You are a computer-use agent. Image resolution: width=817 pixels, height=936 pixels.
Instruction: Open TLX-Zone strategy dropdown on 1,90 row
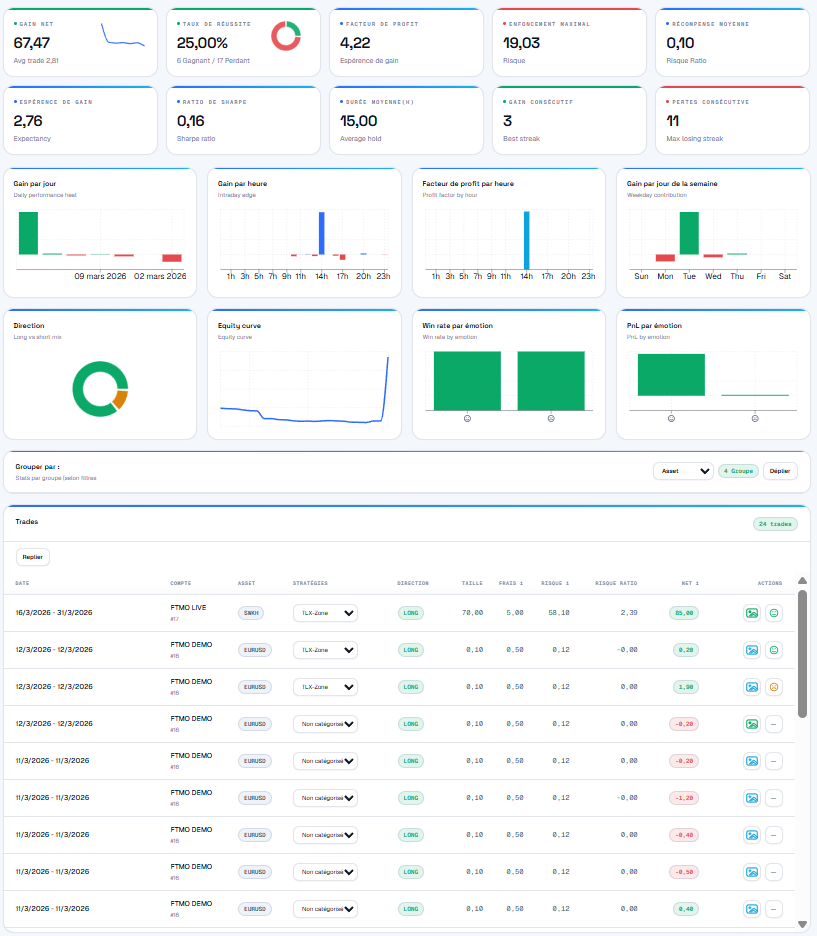[x=325, y=687]
